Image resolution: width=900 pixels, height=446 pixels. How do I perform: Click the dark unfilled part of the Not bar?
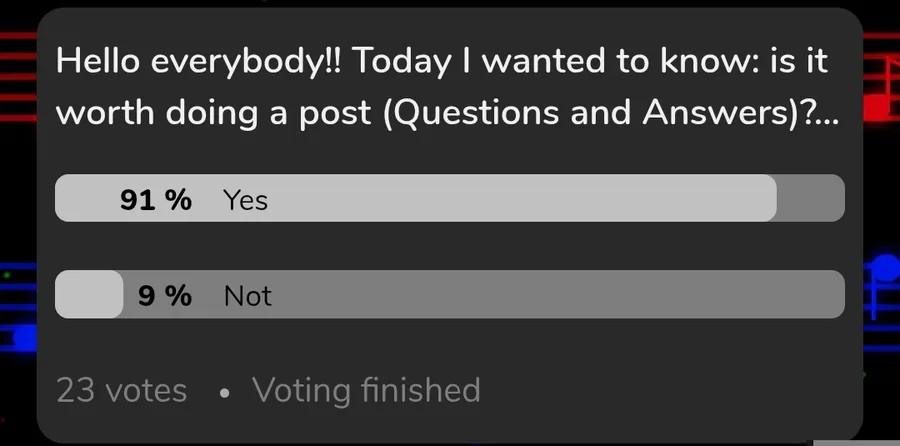coord(550,294)
